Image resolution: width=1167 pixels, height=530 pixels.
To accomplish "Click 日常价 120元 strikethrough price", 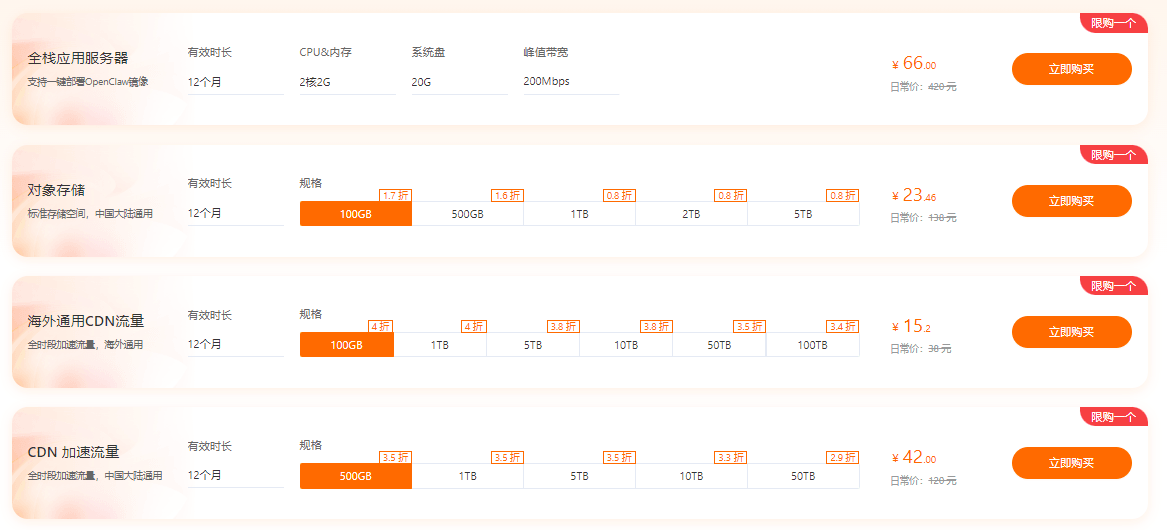I will tap(923, 481).
